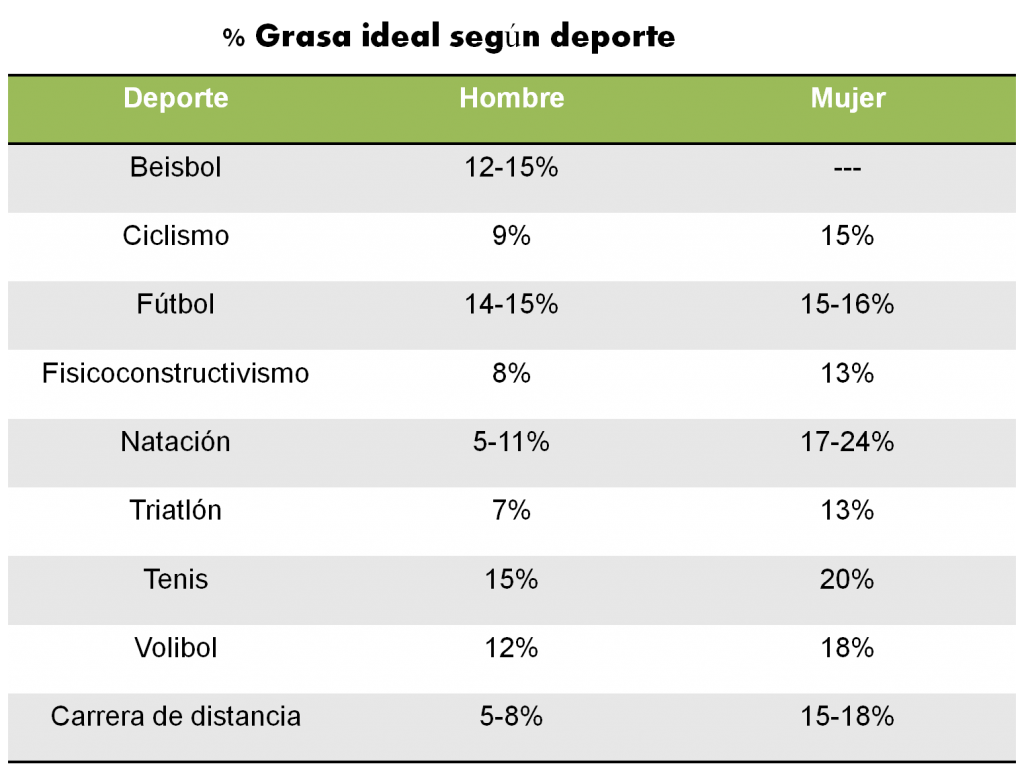This screenshot has height=770, width=1024.
Task: Click the Fisicoconstructivismo cell
Action: (x=176, y=374)
